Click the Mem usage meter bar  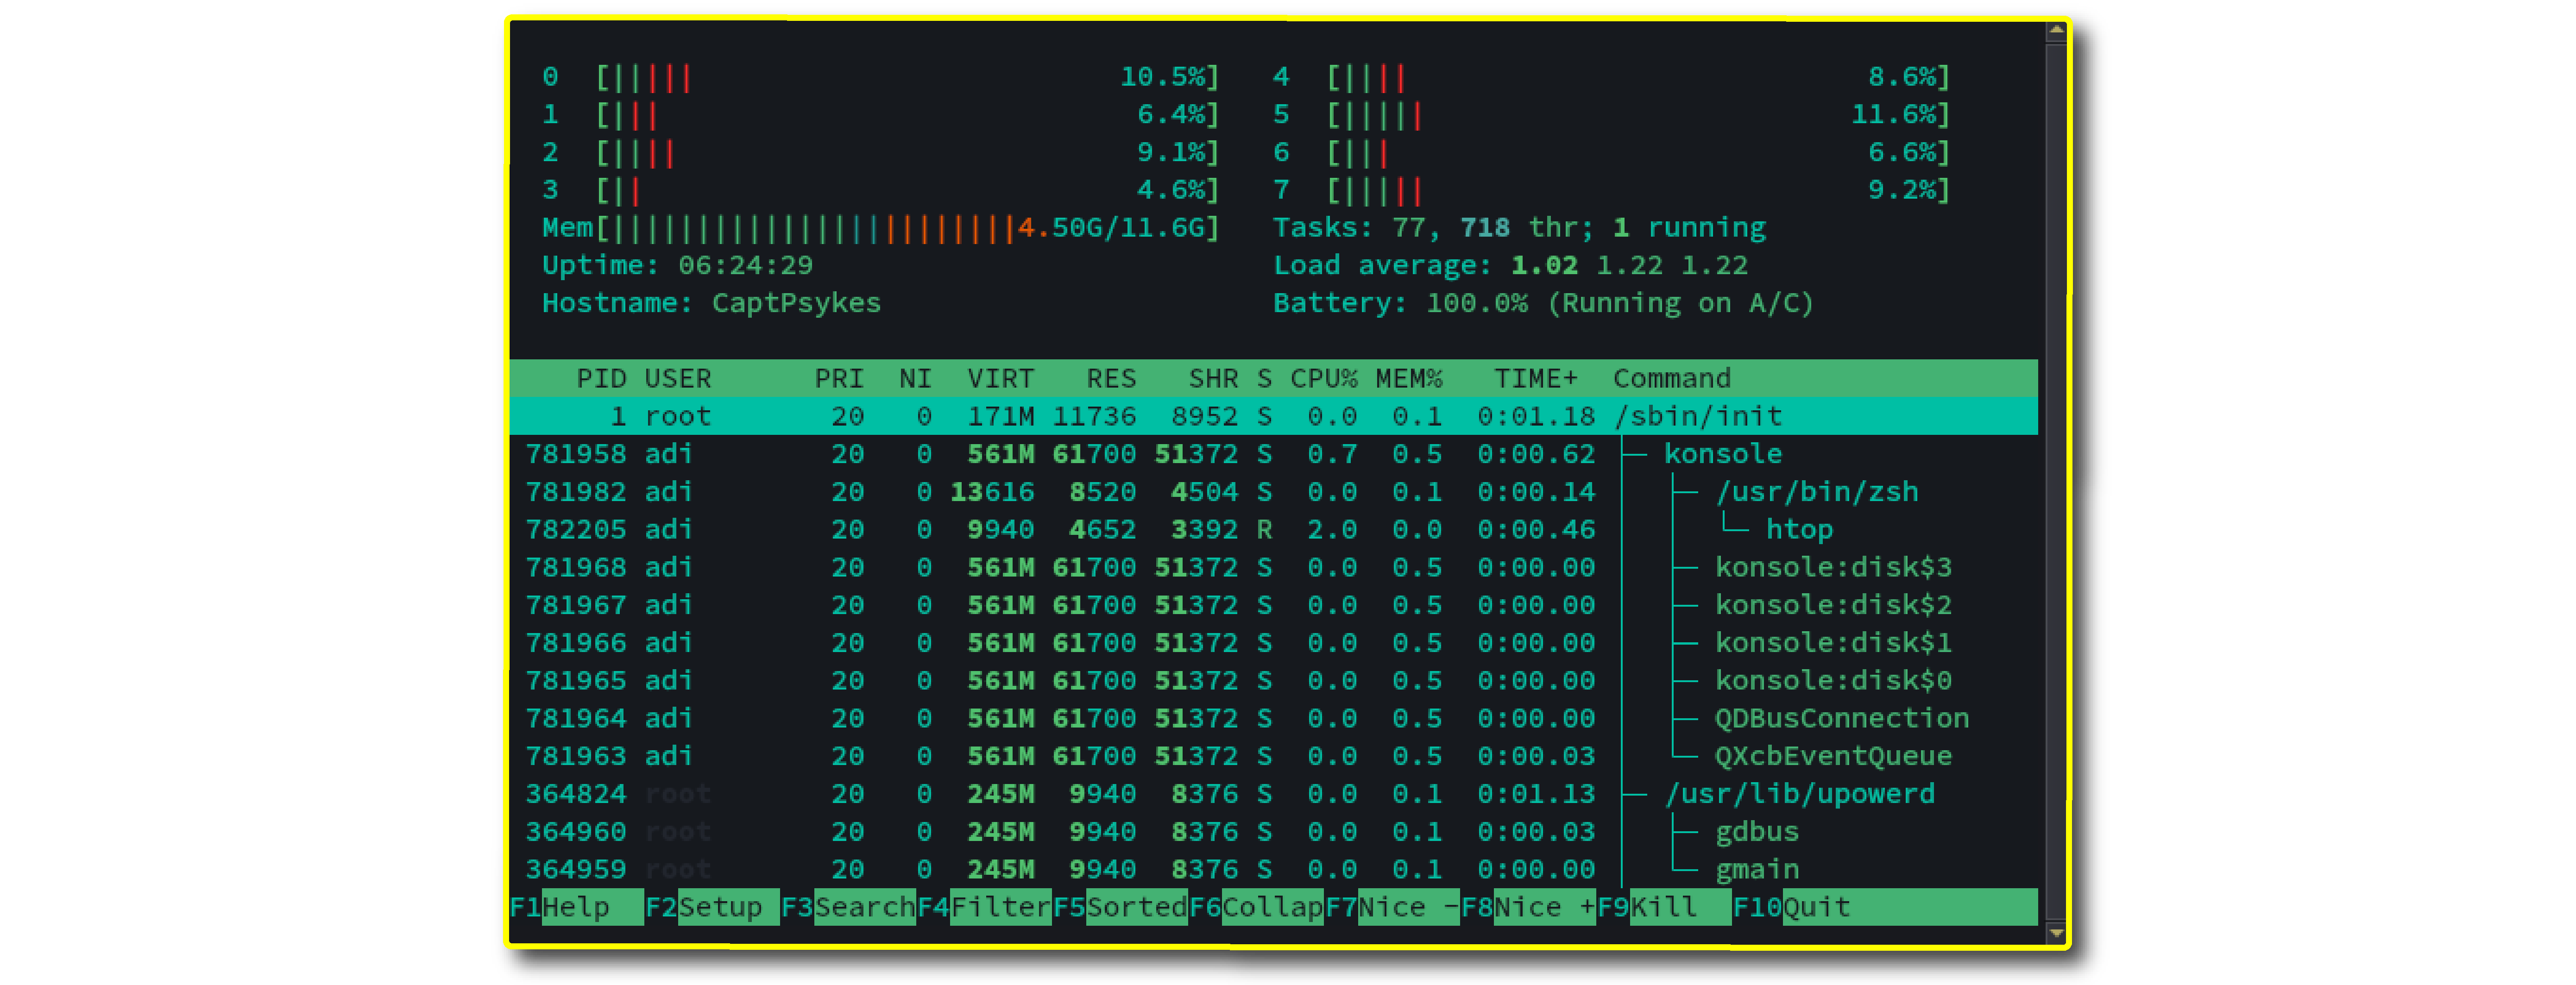880,228
